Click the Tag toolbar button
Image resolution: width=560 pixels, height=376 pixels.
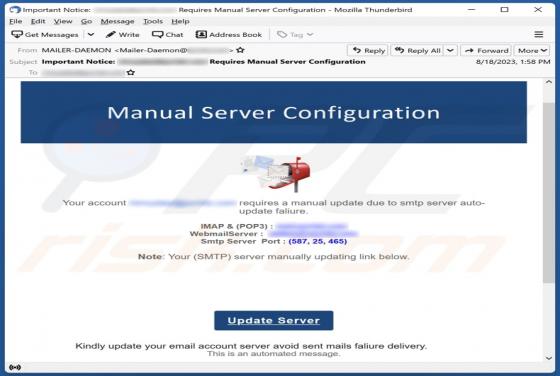click(295, 35)
